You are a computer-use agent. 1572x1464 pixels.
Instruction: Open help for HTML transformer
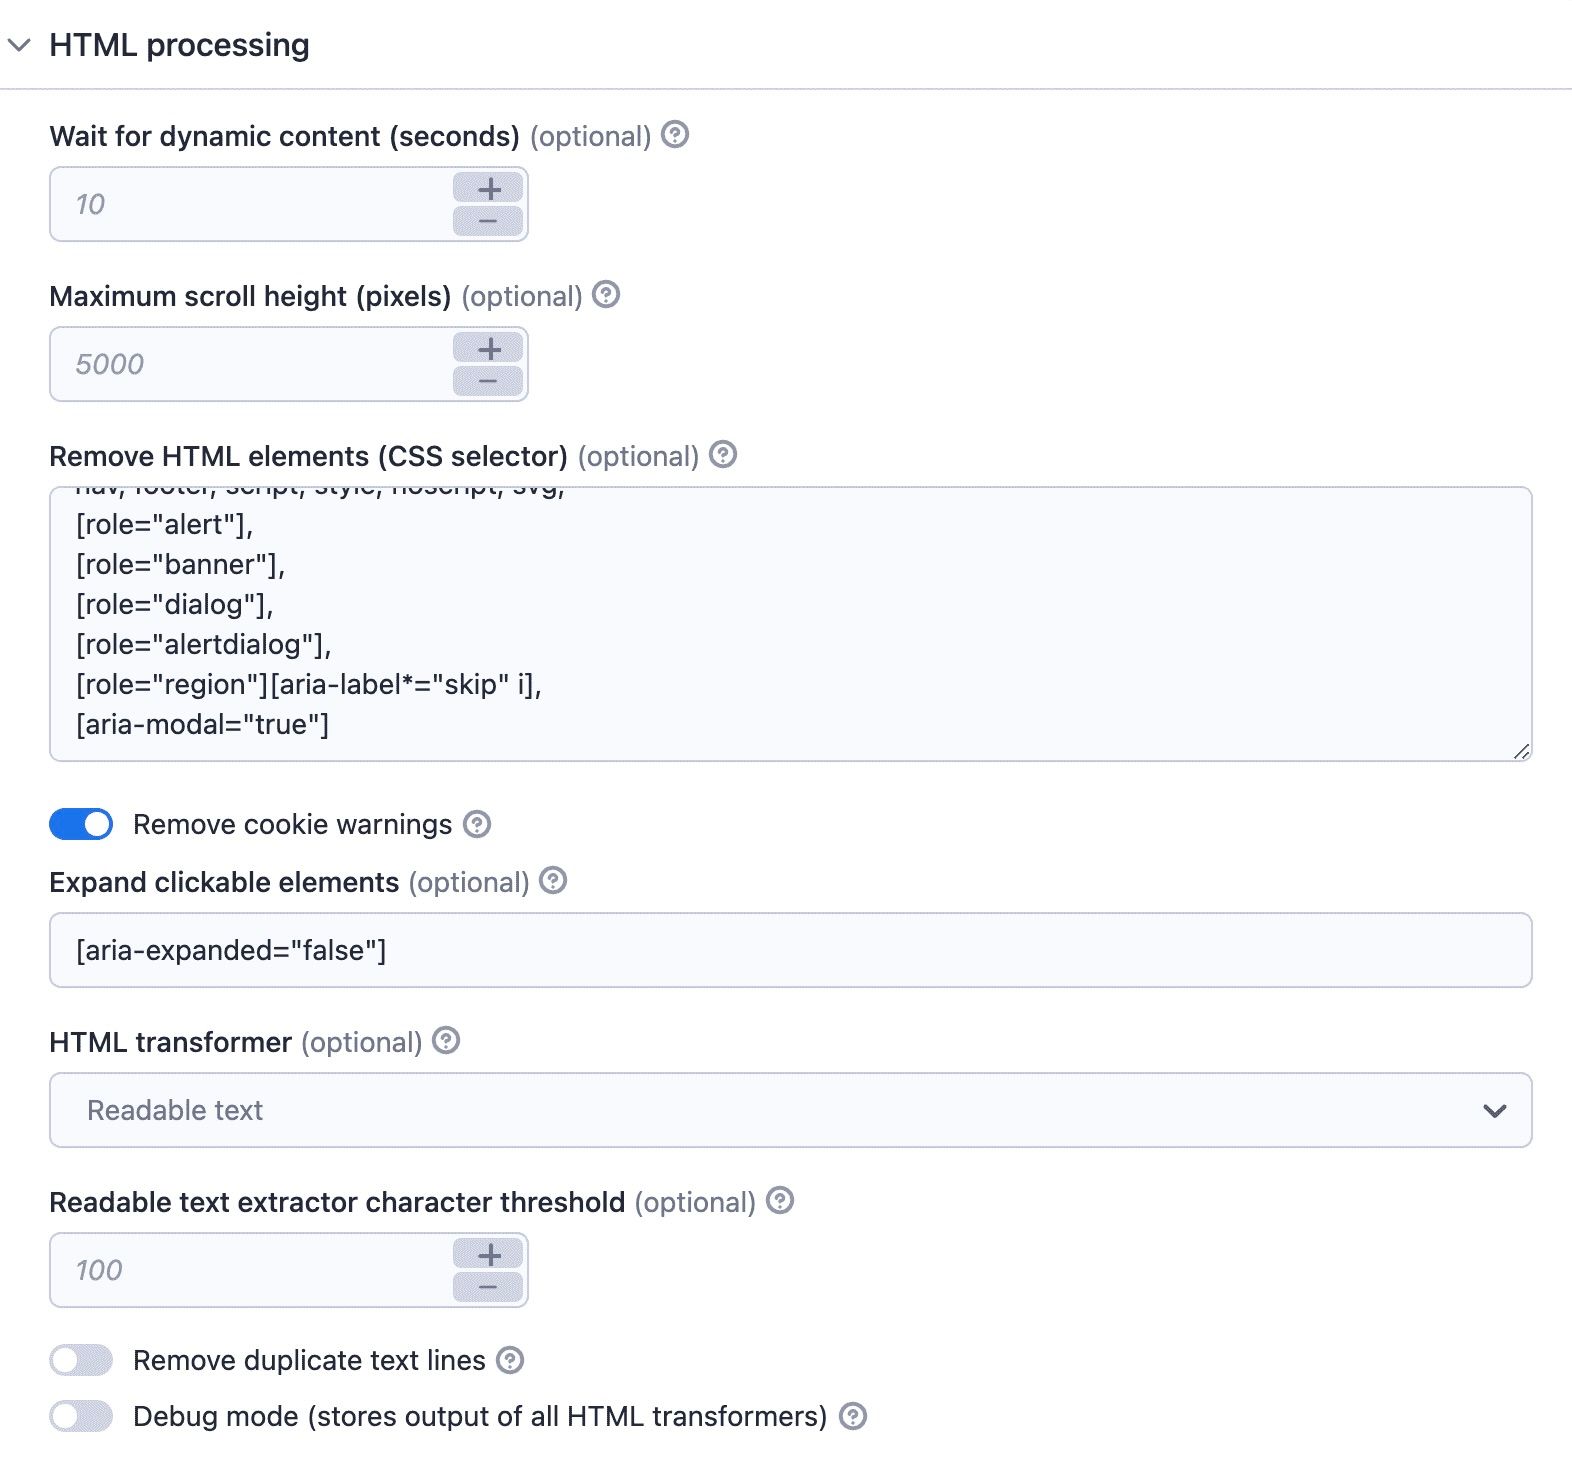(446, 1042)
